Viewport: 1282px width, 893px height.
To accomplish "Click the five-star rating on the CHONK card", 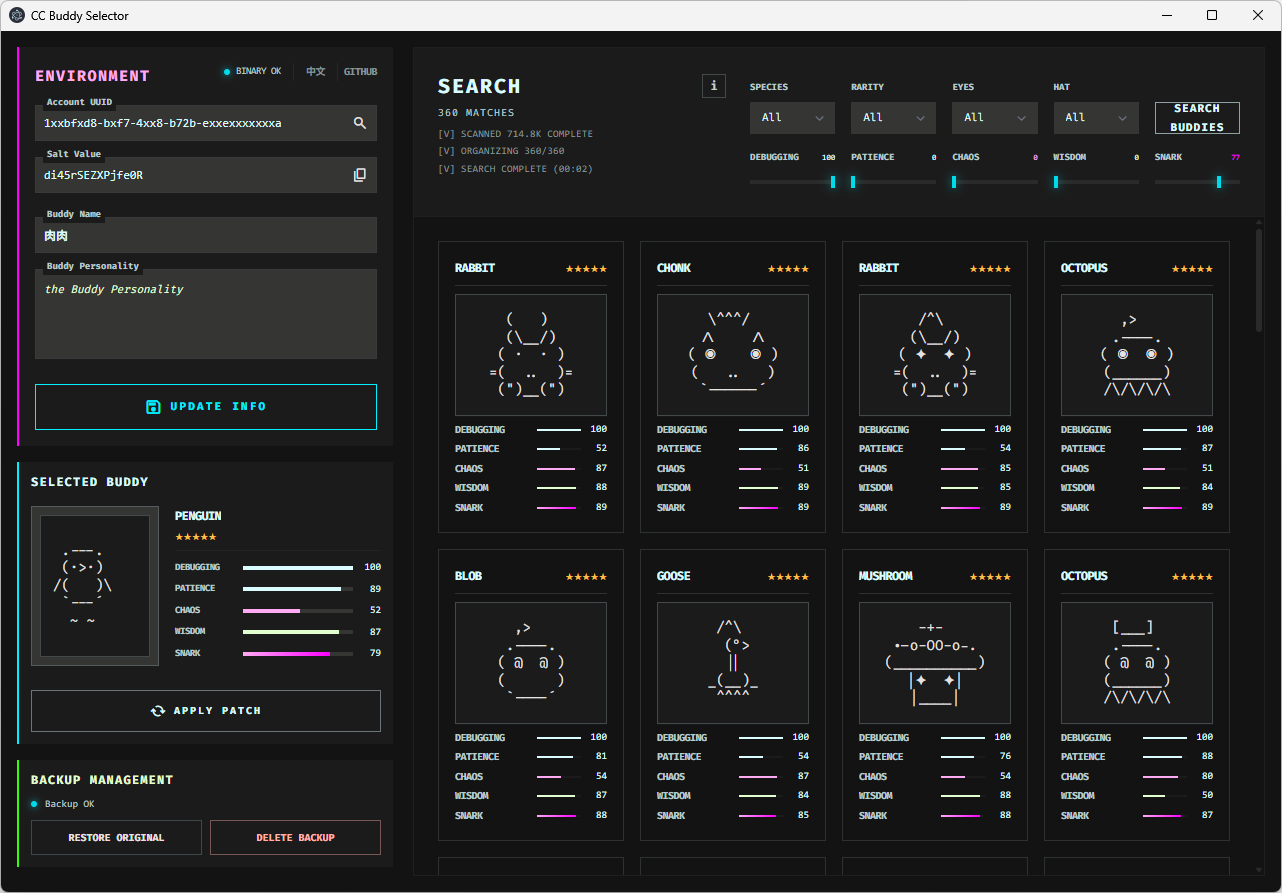I will click(788, 268).
